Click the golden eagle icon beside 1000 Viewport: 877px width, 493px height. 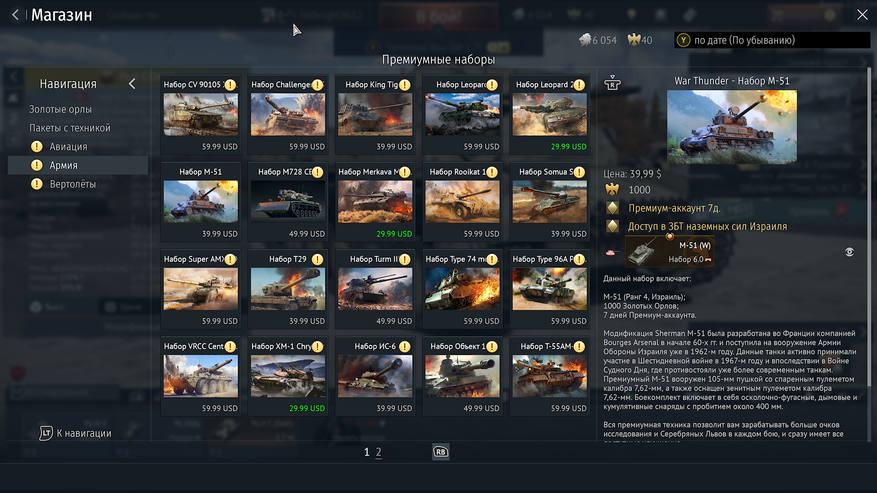612,190
